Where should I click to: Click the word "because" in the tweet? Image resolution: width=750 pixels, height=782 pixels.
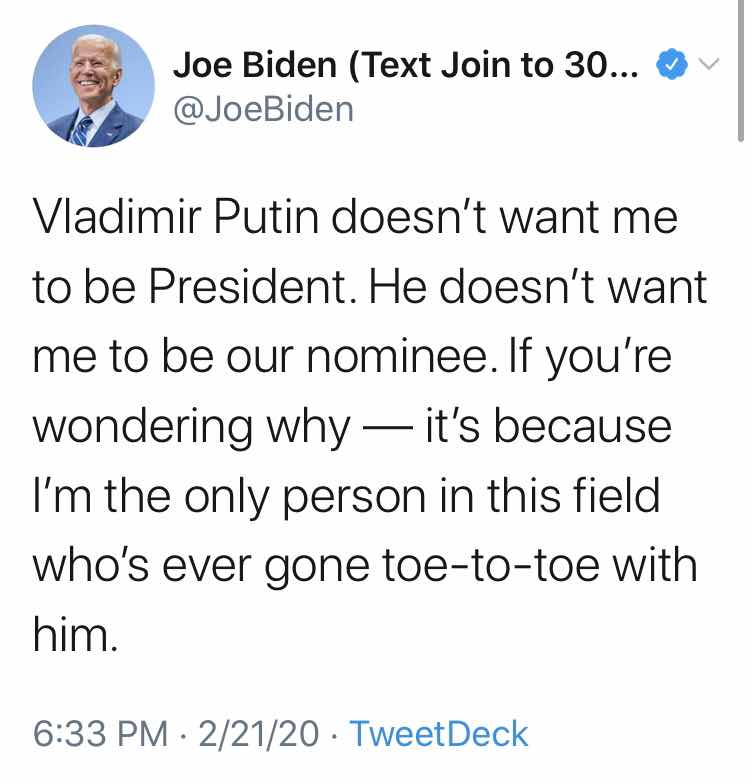[583, 427]
